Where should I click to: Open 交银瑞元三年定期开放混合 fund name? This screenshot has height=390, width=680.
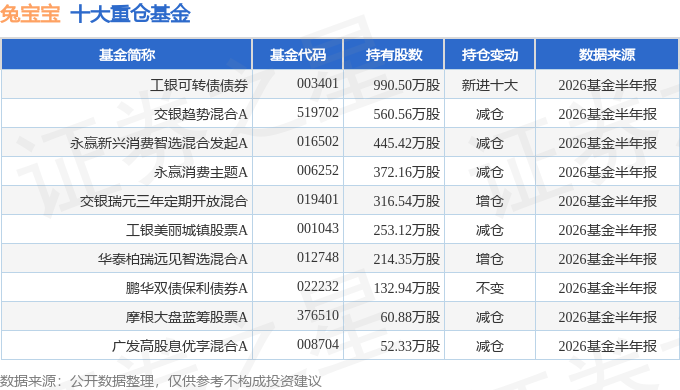coord(163,201)
